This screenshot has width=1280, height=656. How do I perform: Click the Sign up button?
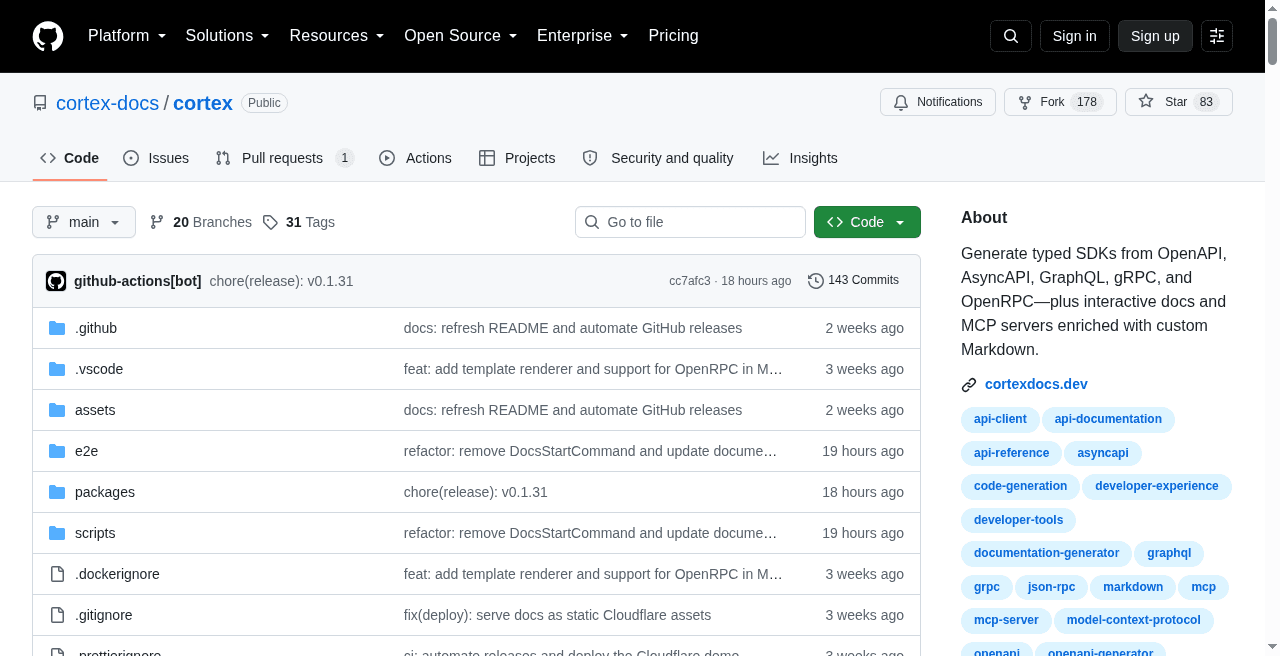coord(1155,36)
